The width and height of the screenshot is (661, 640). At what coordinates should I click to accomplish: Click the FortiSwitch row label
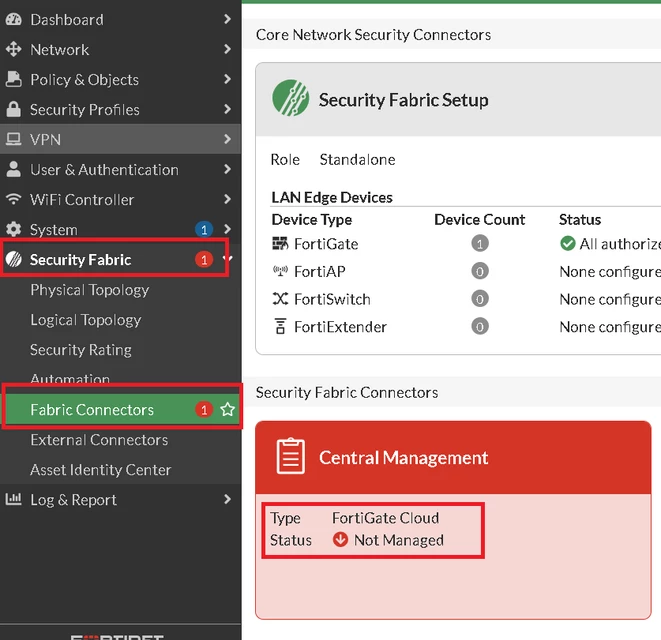(332, 299)
